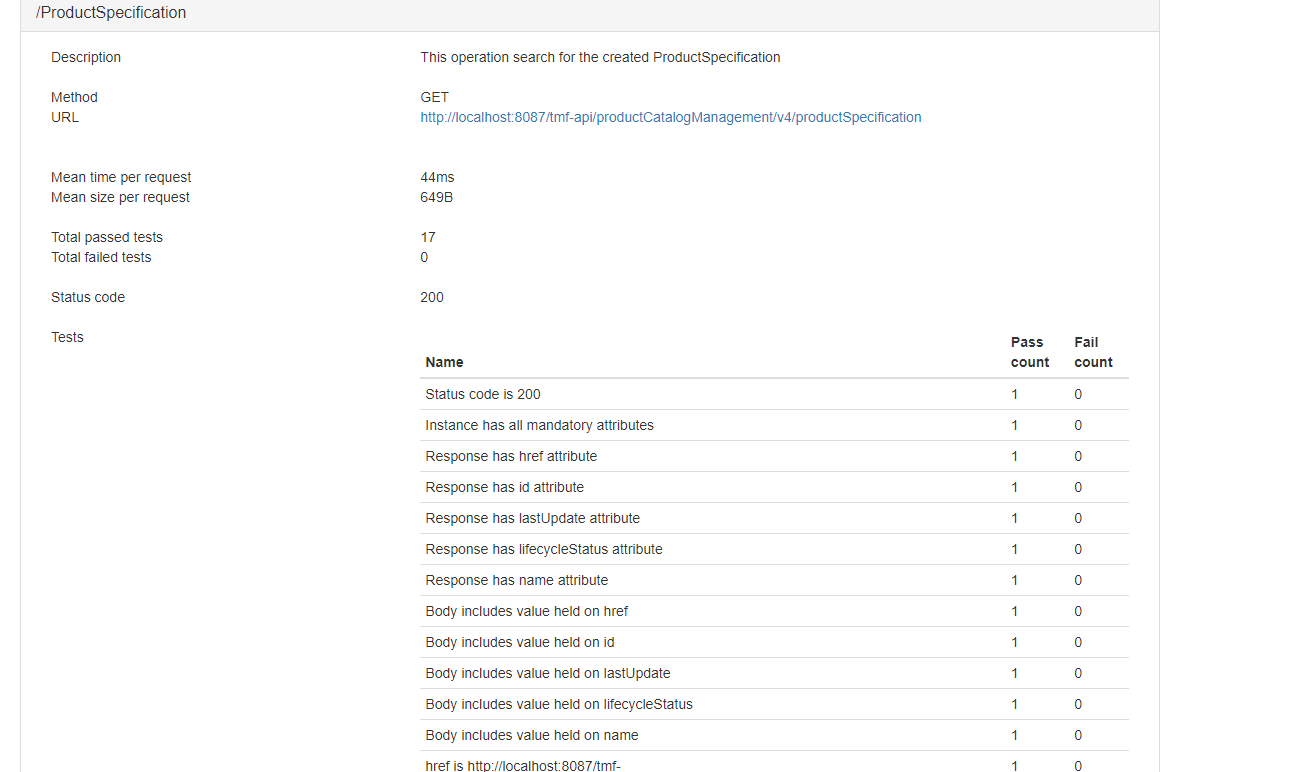Screen dimensions: 1301x772
Task: Select the 'Instance has all mandatory attributes' row
Action: (540, 425)
